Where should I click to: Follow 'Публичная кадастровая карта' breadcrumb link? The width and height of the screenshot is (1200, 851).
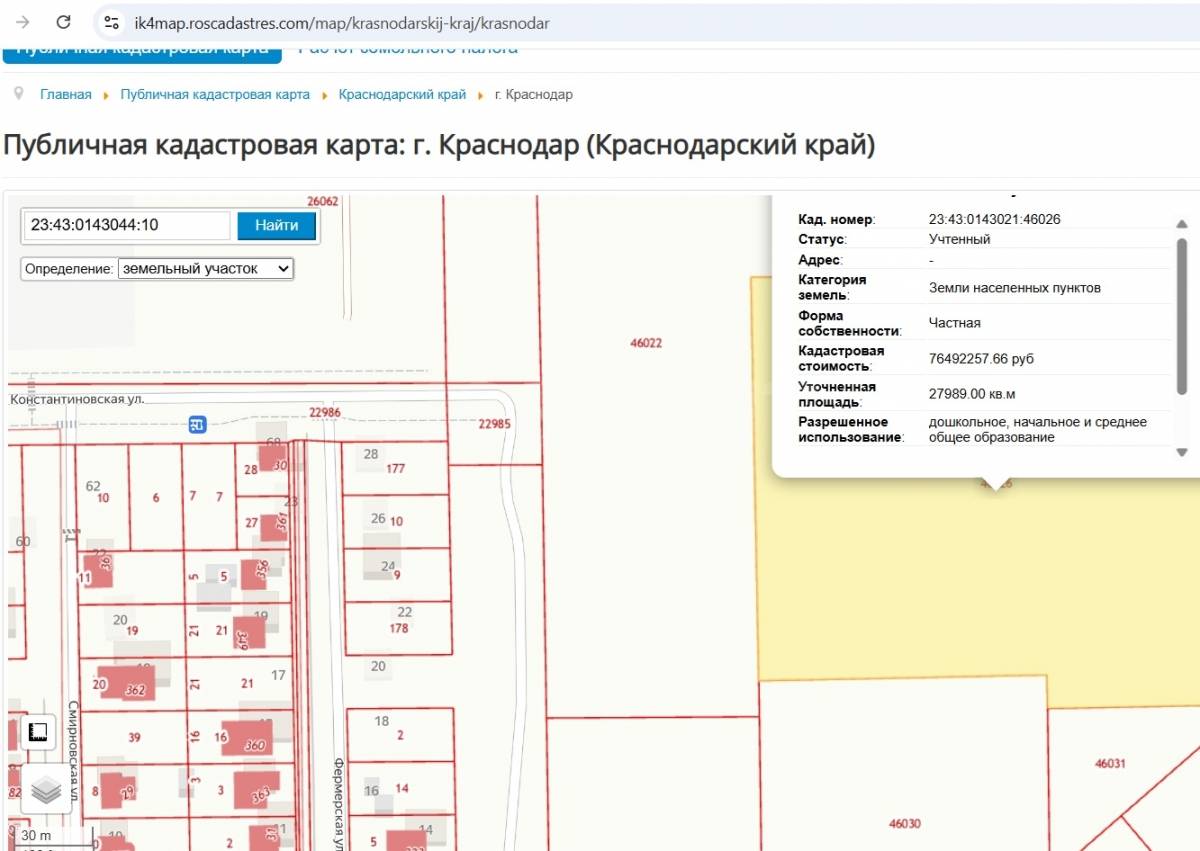click(x=215, y=95)
